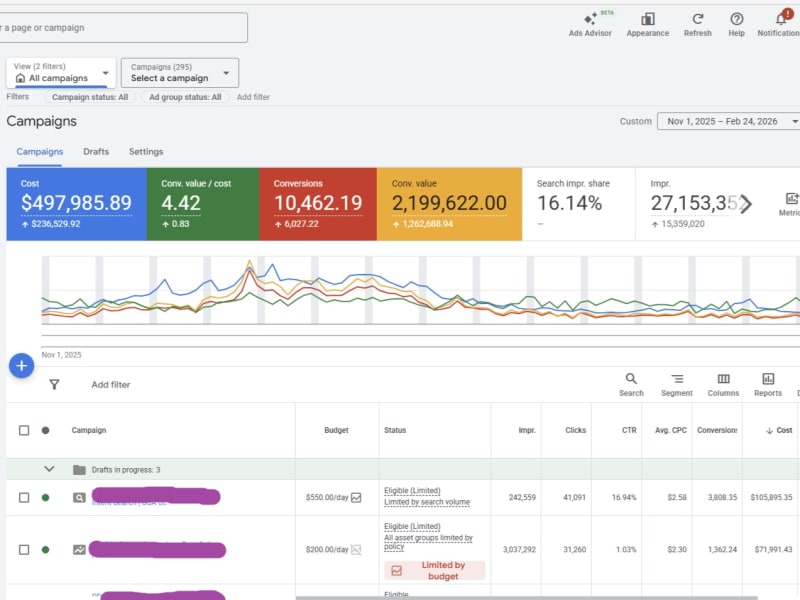Click the Limited by budget chart icon

click(x=396, y=570)
